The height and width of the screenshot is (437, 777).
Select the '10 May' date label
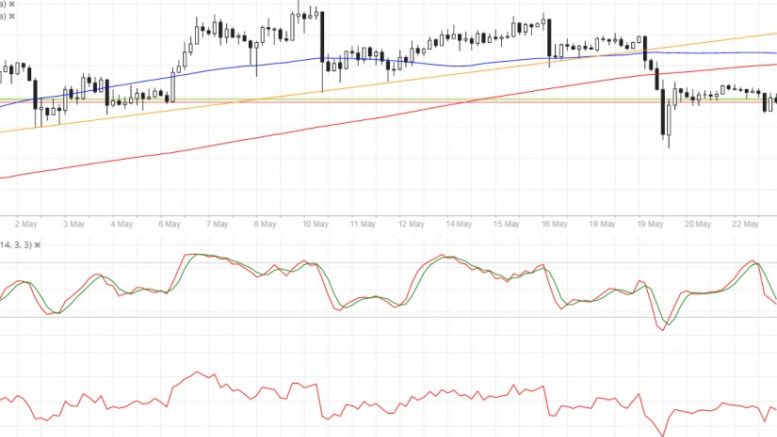click(x=315, y=224)
